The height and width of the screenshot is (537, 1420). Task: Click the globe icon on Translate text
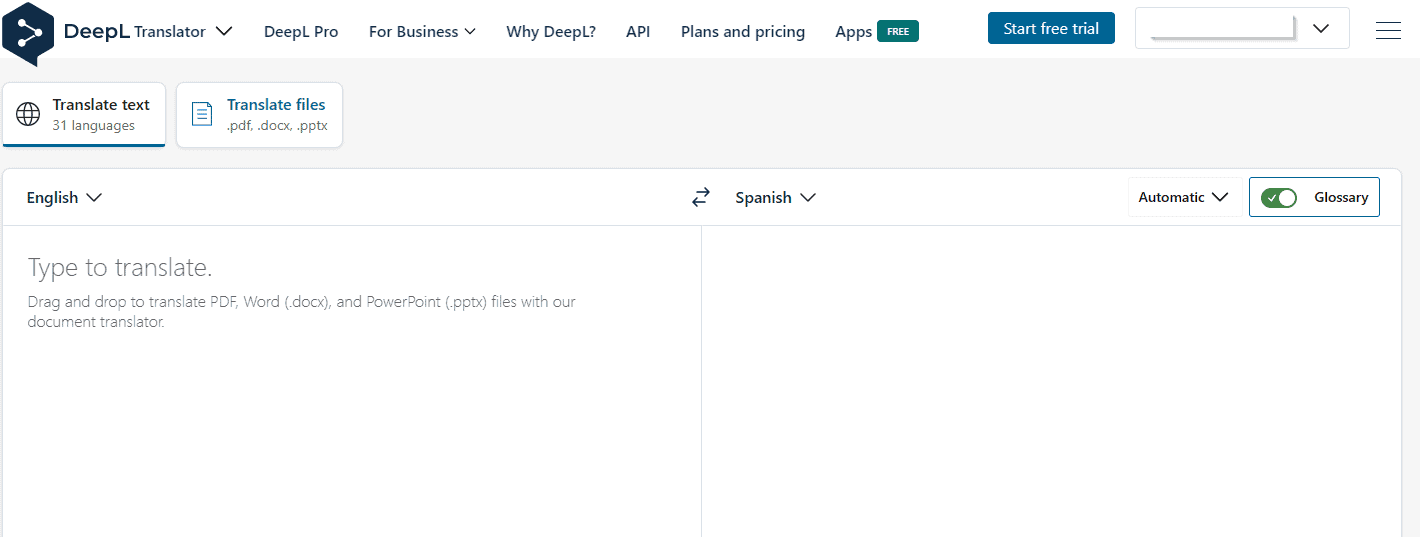29,114
